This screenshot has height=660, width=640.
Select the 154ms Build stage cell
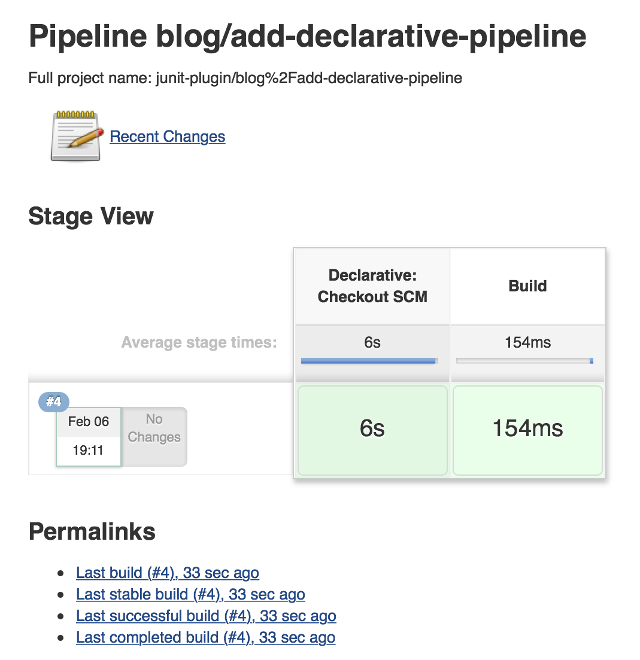click(x=527, y=430)
